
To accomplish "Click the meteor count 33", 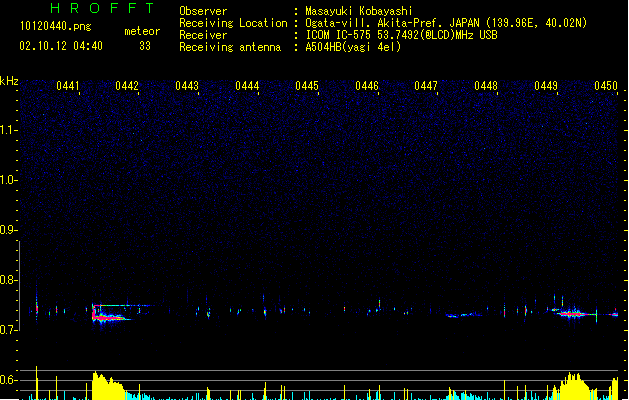I will click(145, 46).
